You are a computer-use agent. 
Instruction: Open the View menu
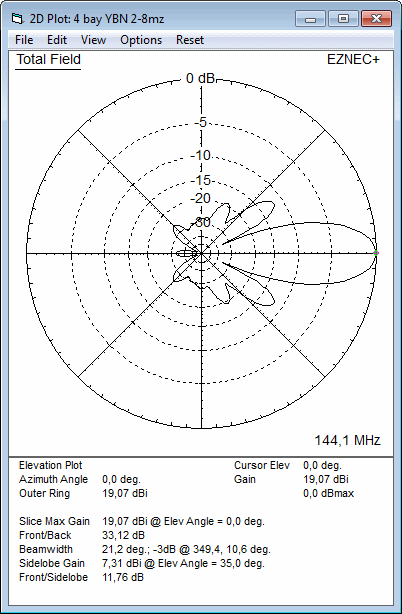pyautogui.click(x=93, y=40)
